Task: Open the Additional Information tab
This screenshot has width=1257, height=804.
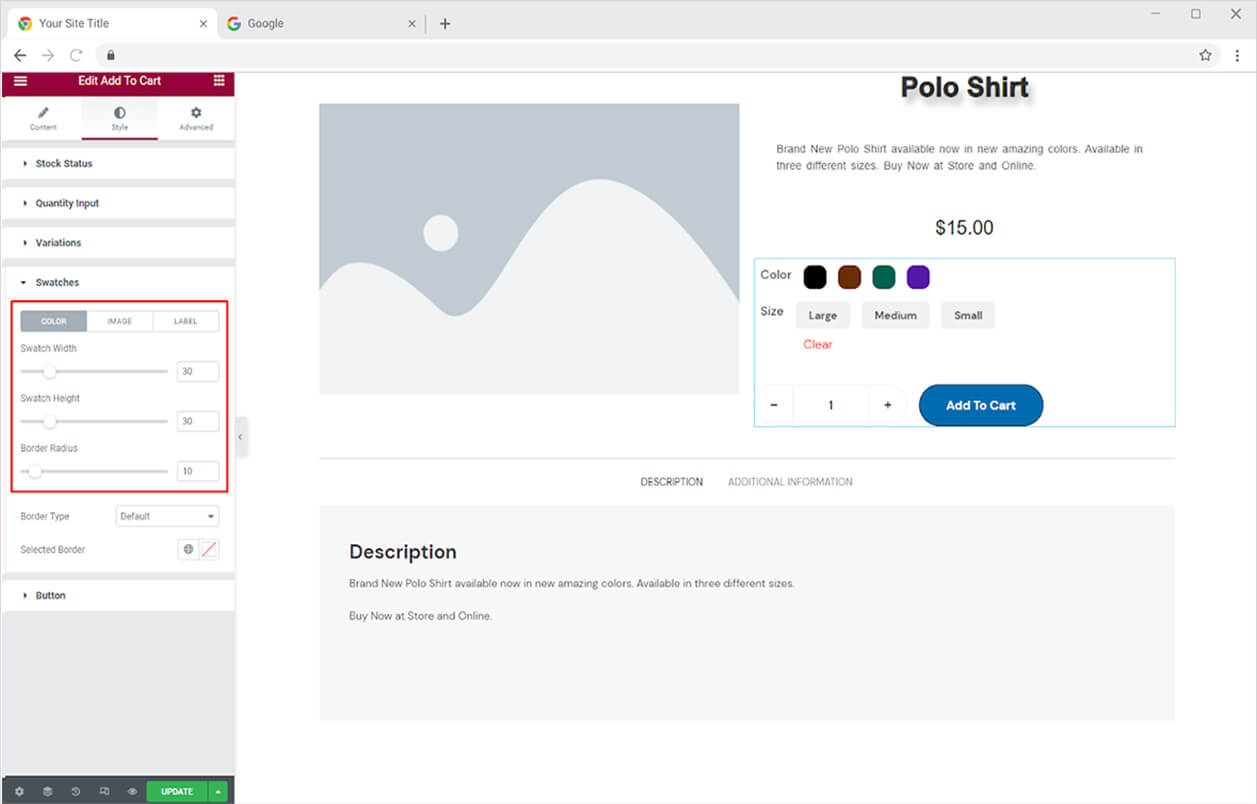Action: (x=789, y=482)
